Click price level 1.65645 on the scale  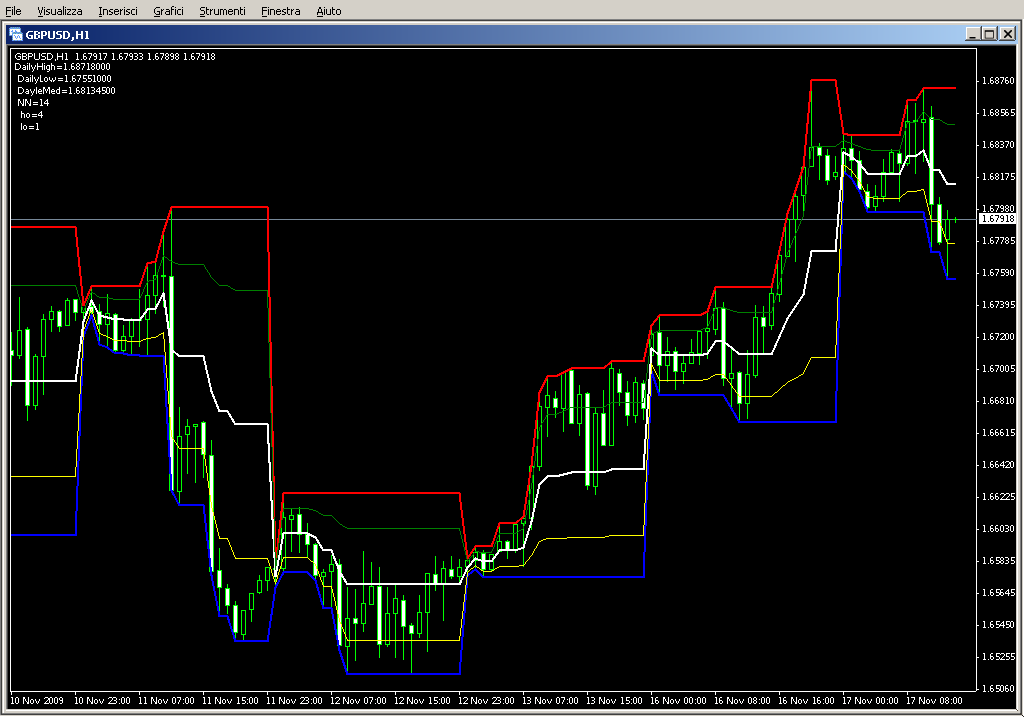[999, 592]
